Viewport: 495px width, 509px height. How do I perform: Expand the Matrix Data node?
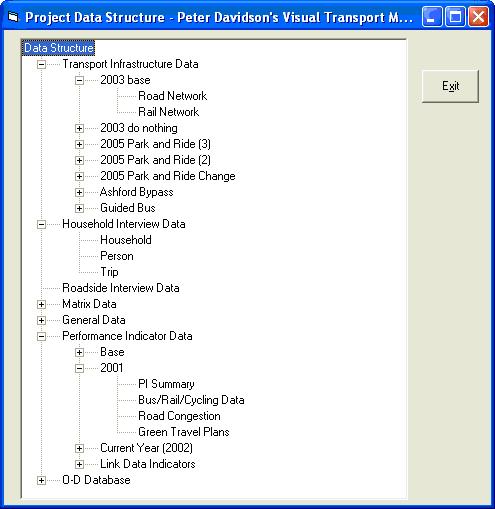pyautogui.click(x=41, y=304)
